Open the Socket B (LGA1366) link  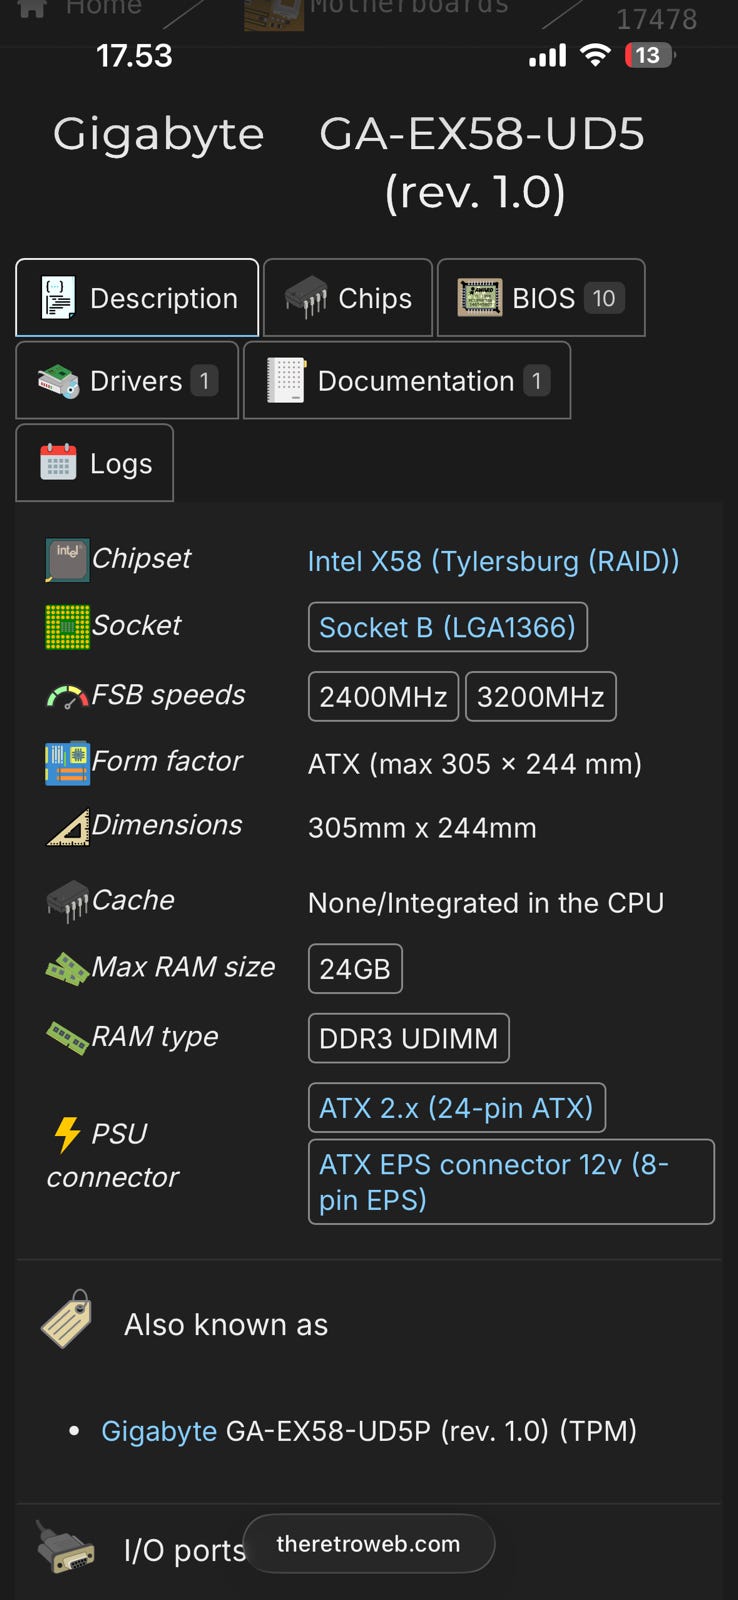447,627
